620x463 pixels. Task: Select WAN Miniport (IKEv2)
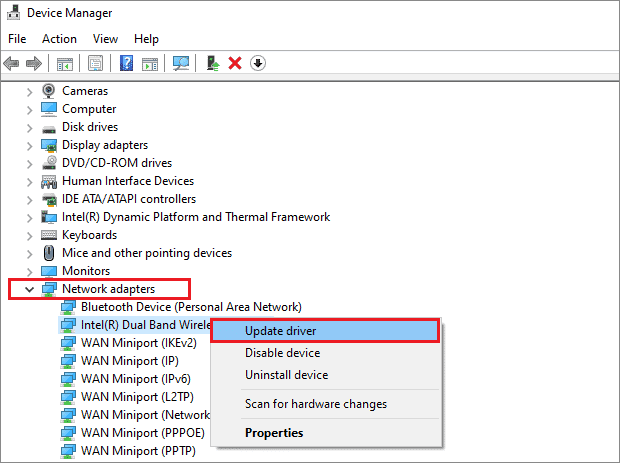point(138,343)
